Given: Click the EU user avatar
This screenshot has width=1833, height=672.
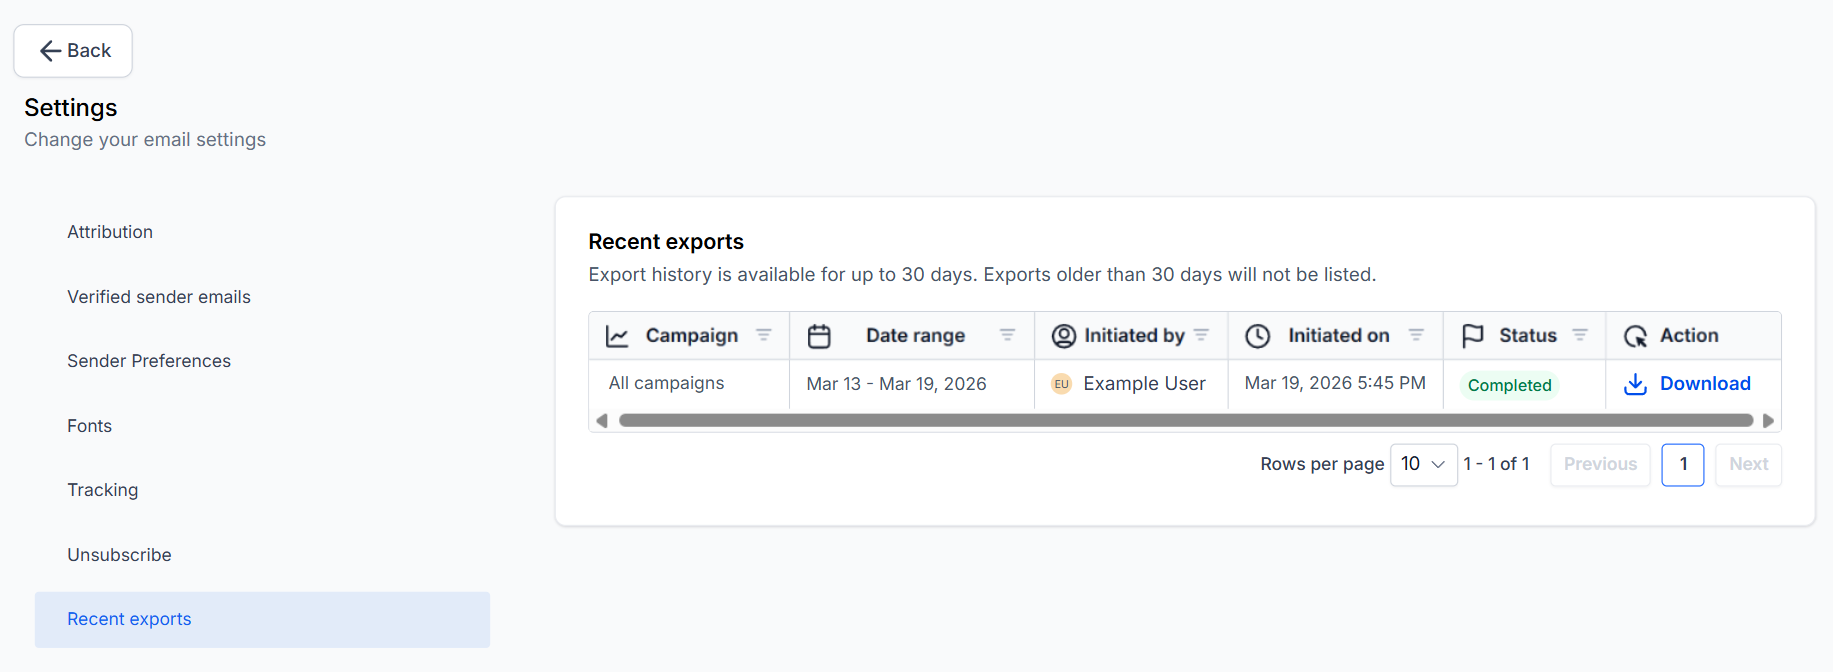Looking at the screenshot, I should pos(1061,384).
